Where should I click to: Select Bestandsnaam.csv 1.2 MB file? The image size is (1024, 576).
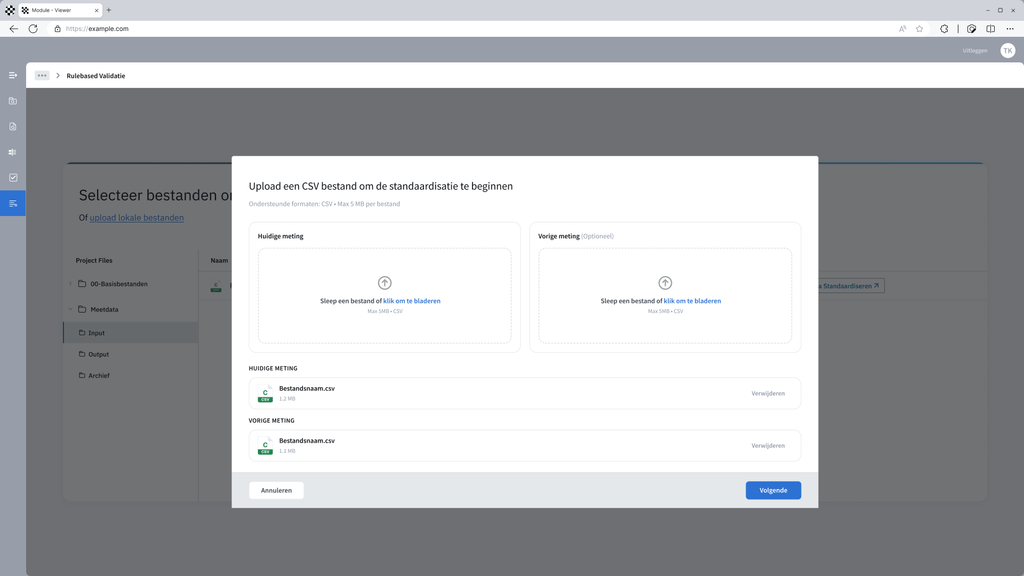coord(524,393)
